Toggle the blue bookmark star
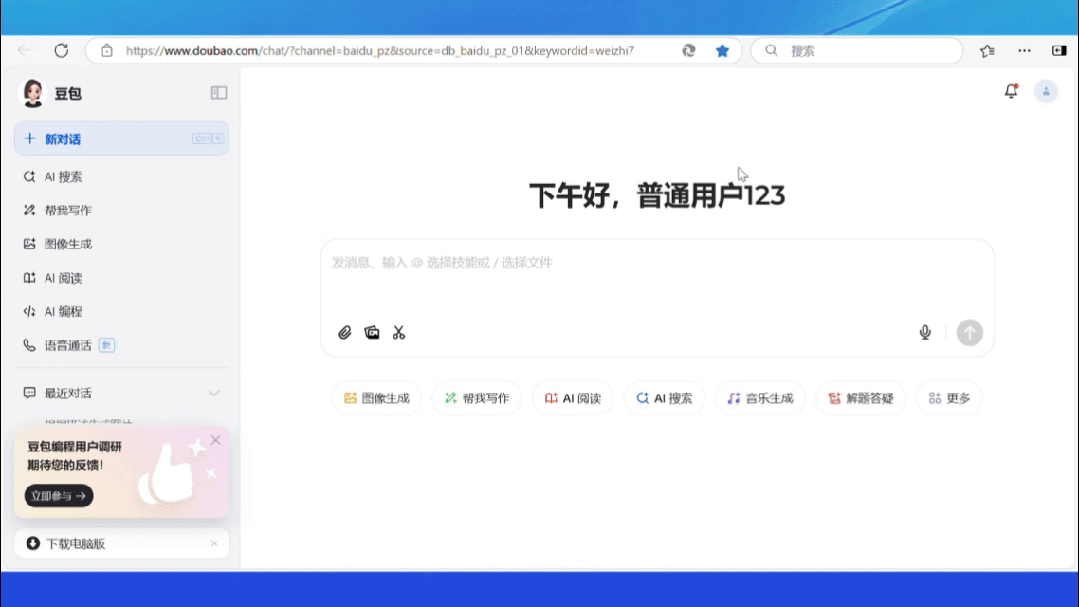 (x=722, y=50)
